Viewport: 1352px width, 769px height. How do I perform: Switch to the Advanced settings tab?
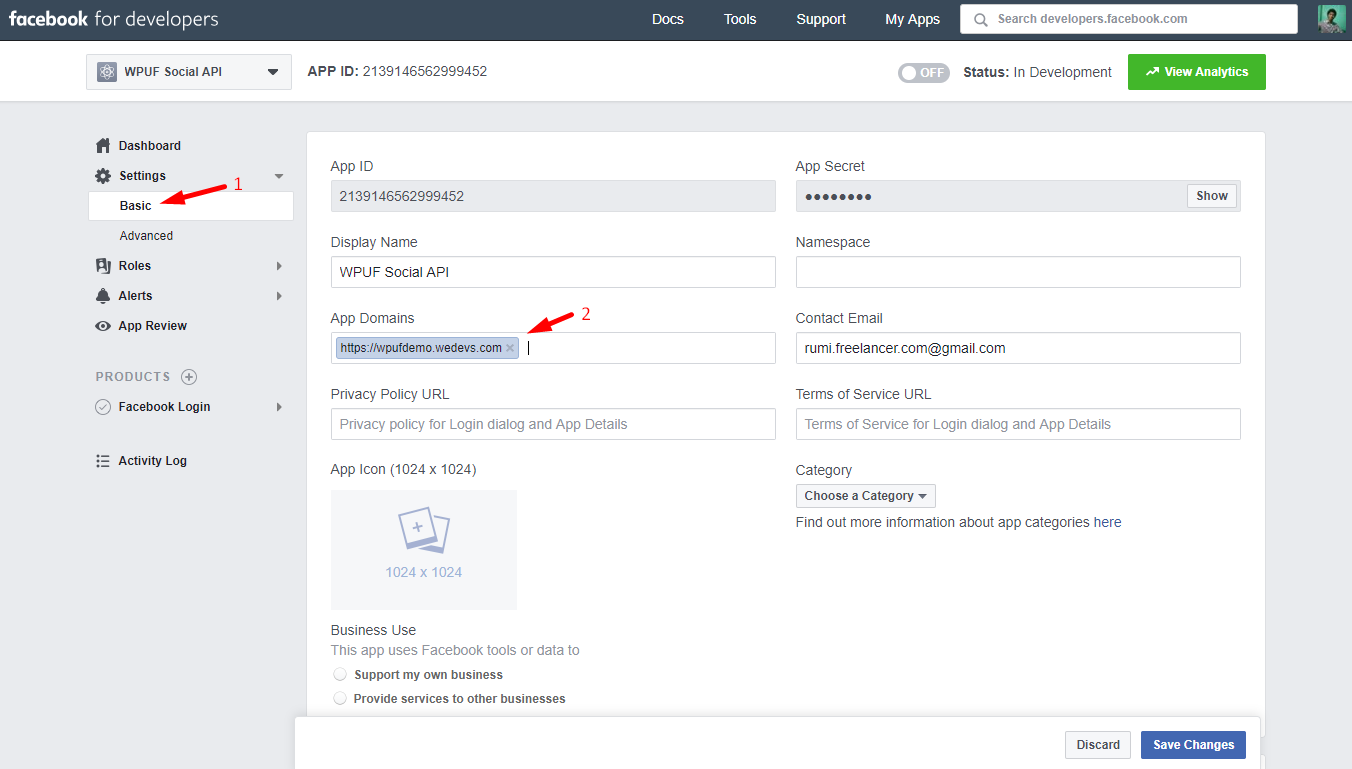click(x=146, y=235)
